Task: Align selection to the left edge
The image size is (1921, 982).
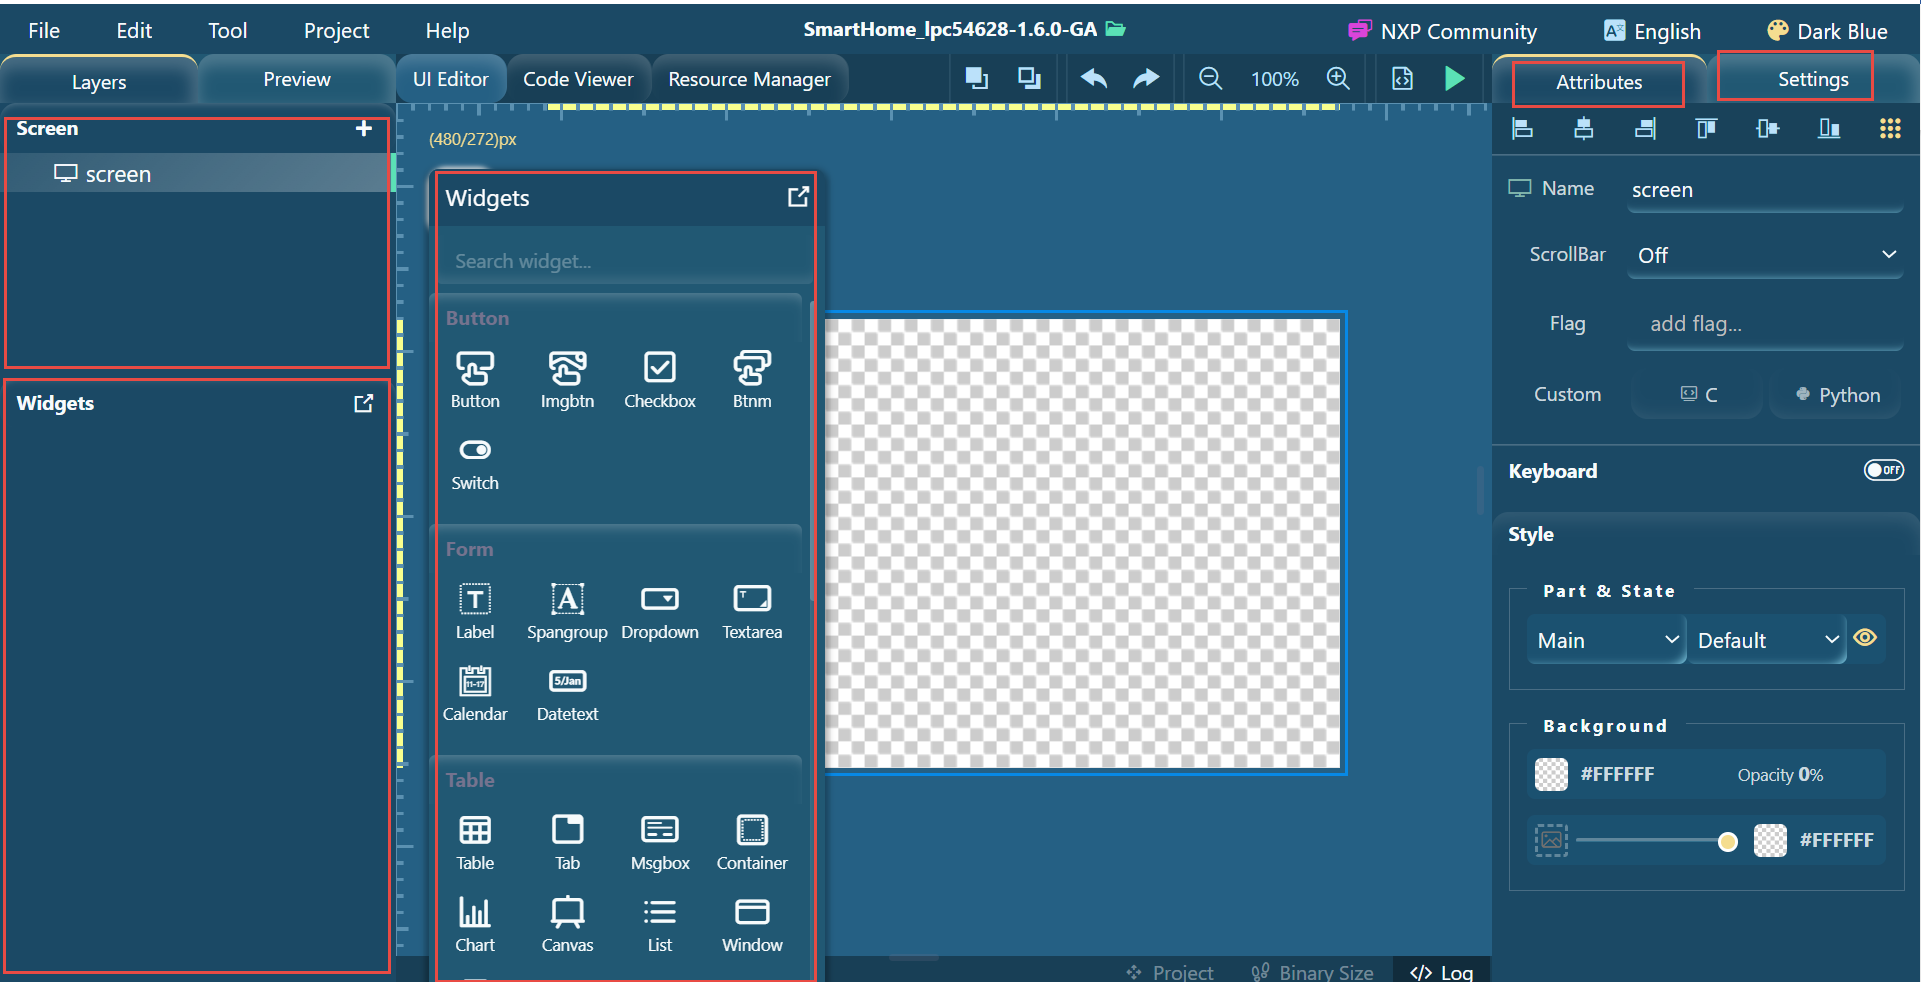Action: point(1521,129)
